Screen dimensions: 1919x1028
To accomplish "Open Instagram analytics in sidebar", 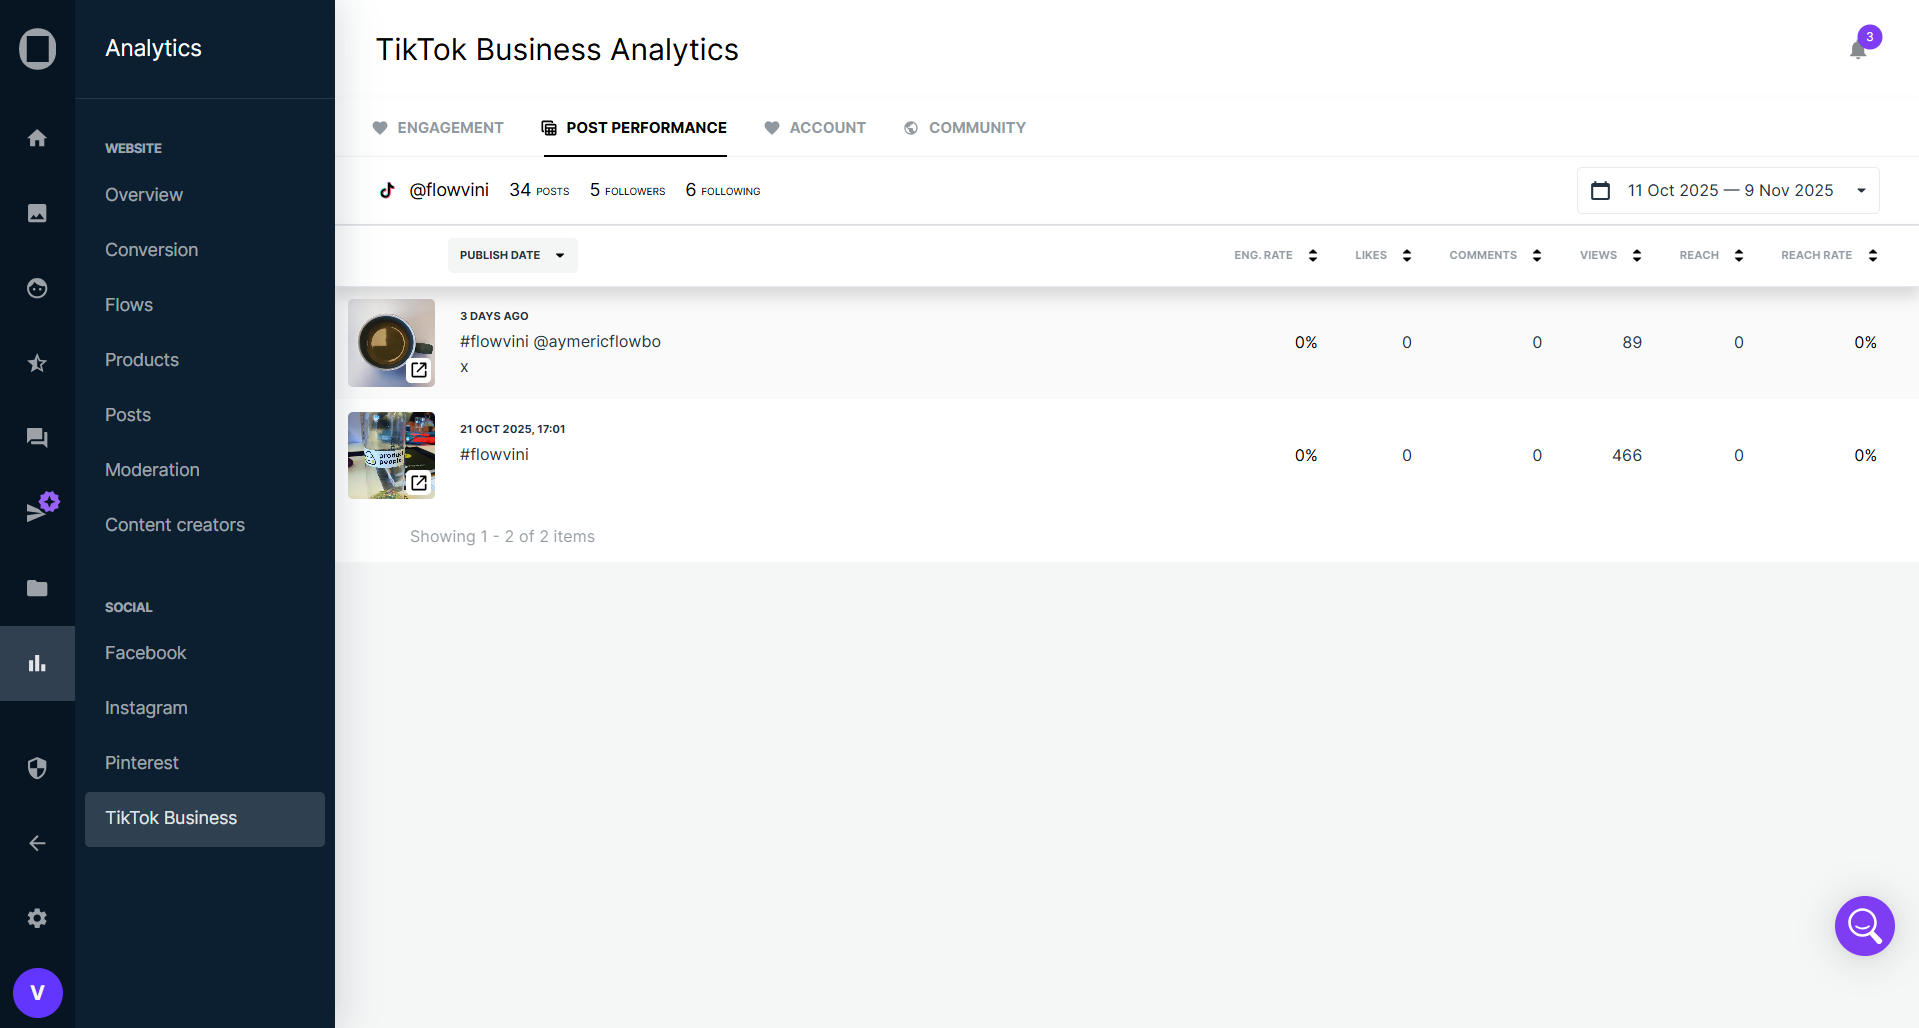I will [146, 708].
